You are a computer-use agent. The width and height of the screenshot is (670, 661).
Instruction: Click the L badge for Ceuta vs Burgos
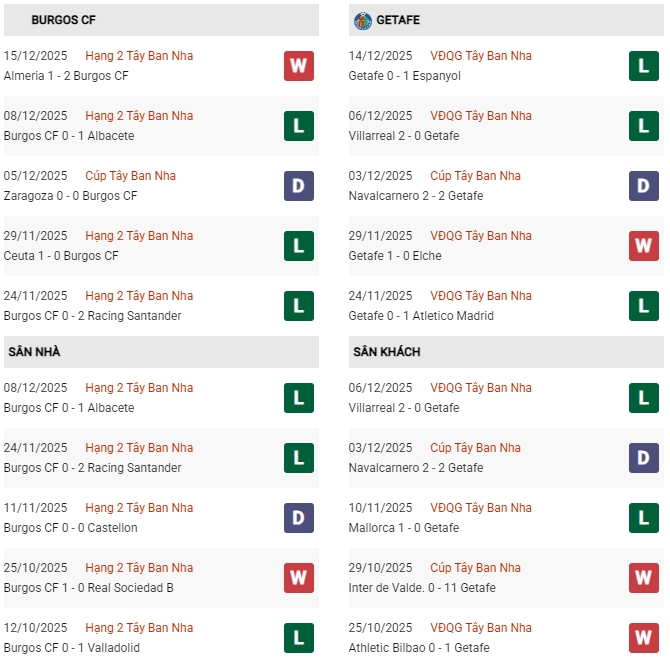pyautogui.click(x=298, y=246)
